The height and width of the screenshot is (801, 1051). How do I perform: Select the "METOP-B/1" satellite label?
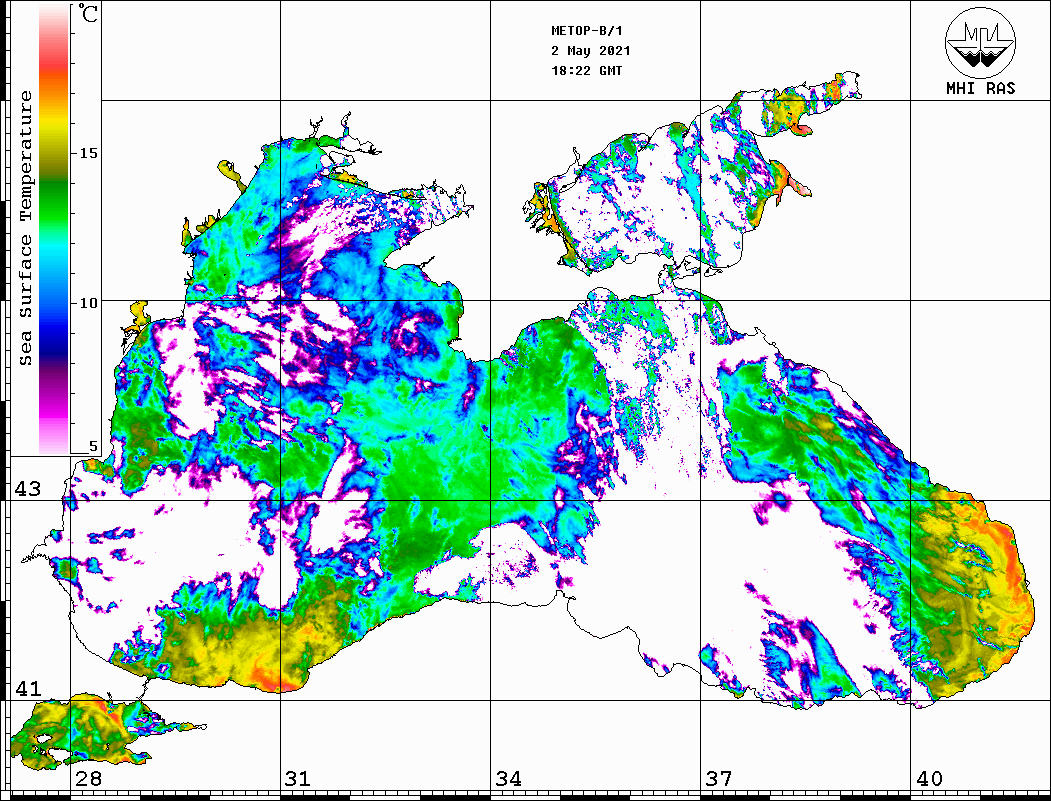point(587,31)
